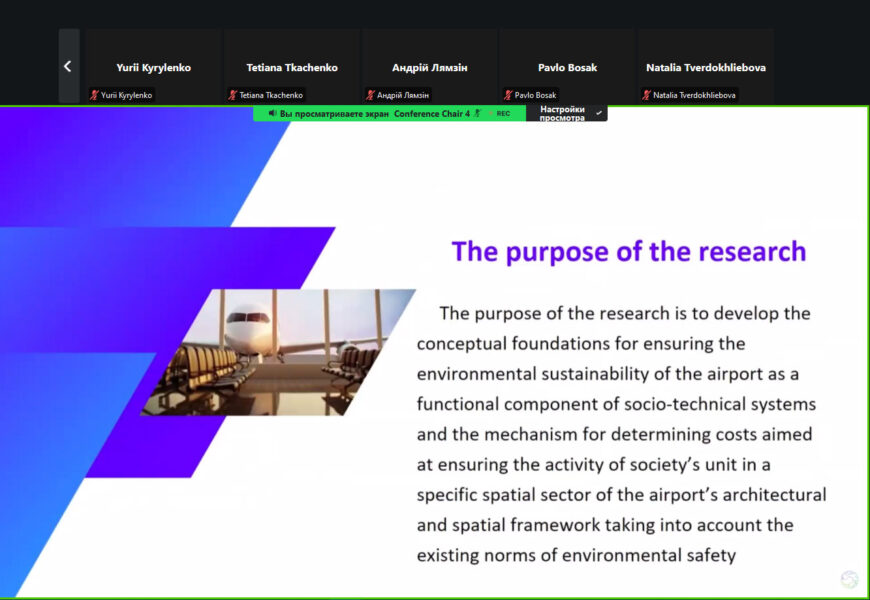Click the round logo at slide bottom-right corner
Viewport: 870px width, 600px height.
849,579
